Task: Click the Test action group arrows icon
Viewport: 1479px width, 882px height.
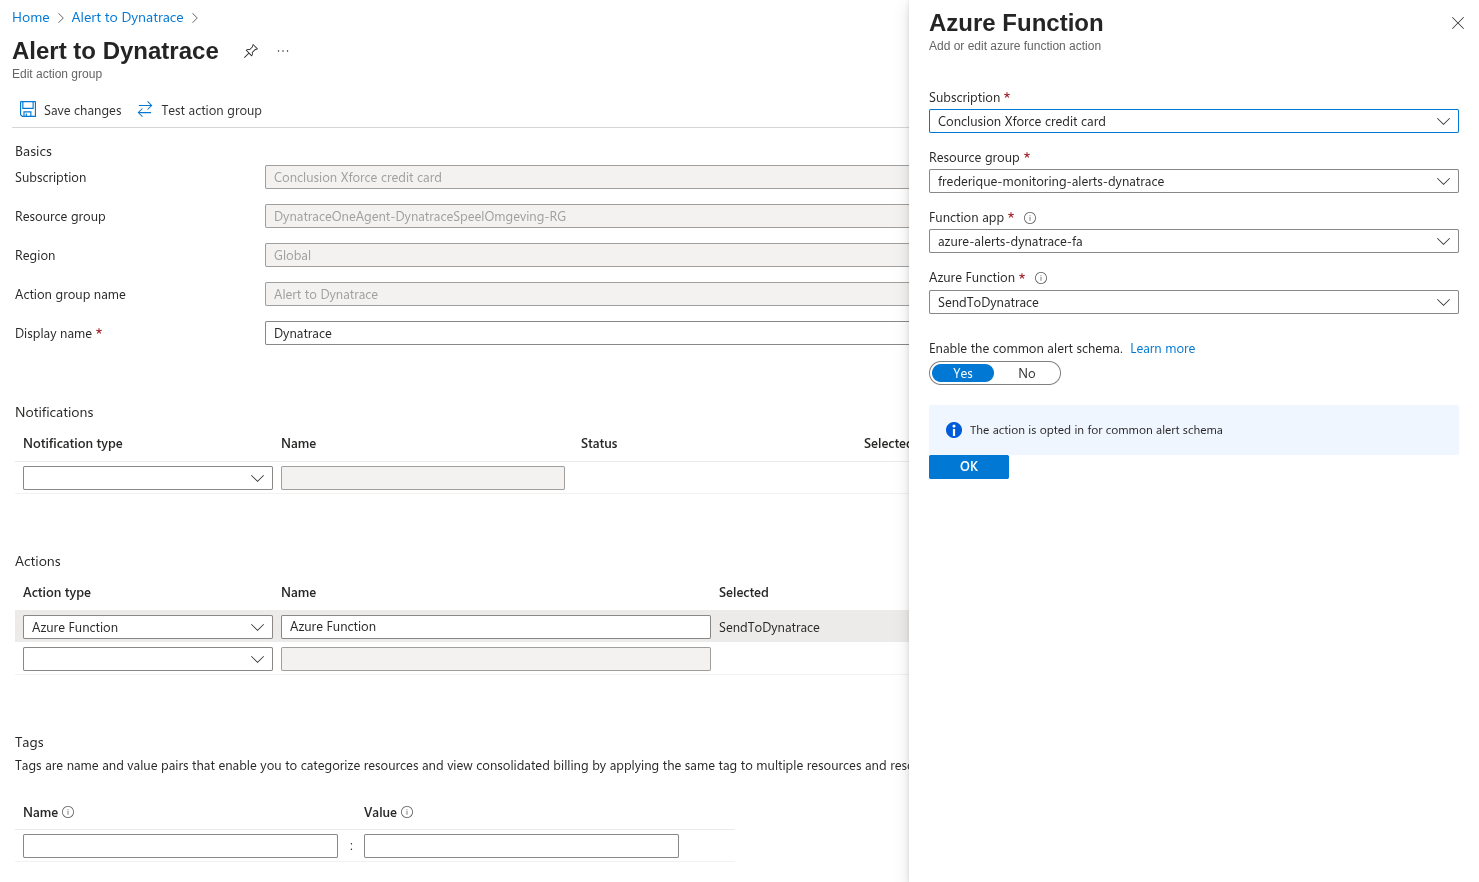Action: pos(145,110)
